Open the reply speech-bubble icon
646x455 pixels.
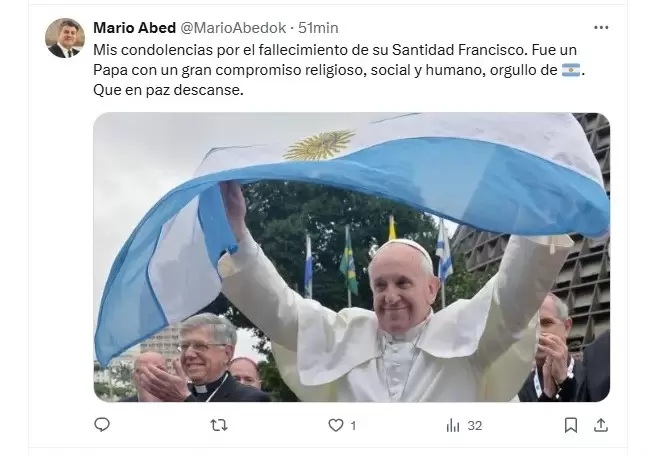pos(102,425)
